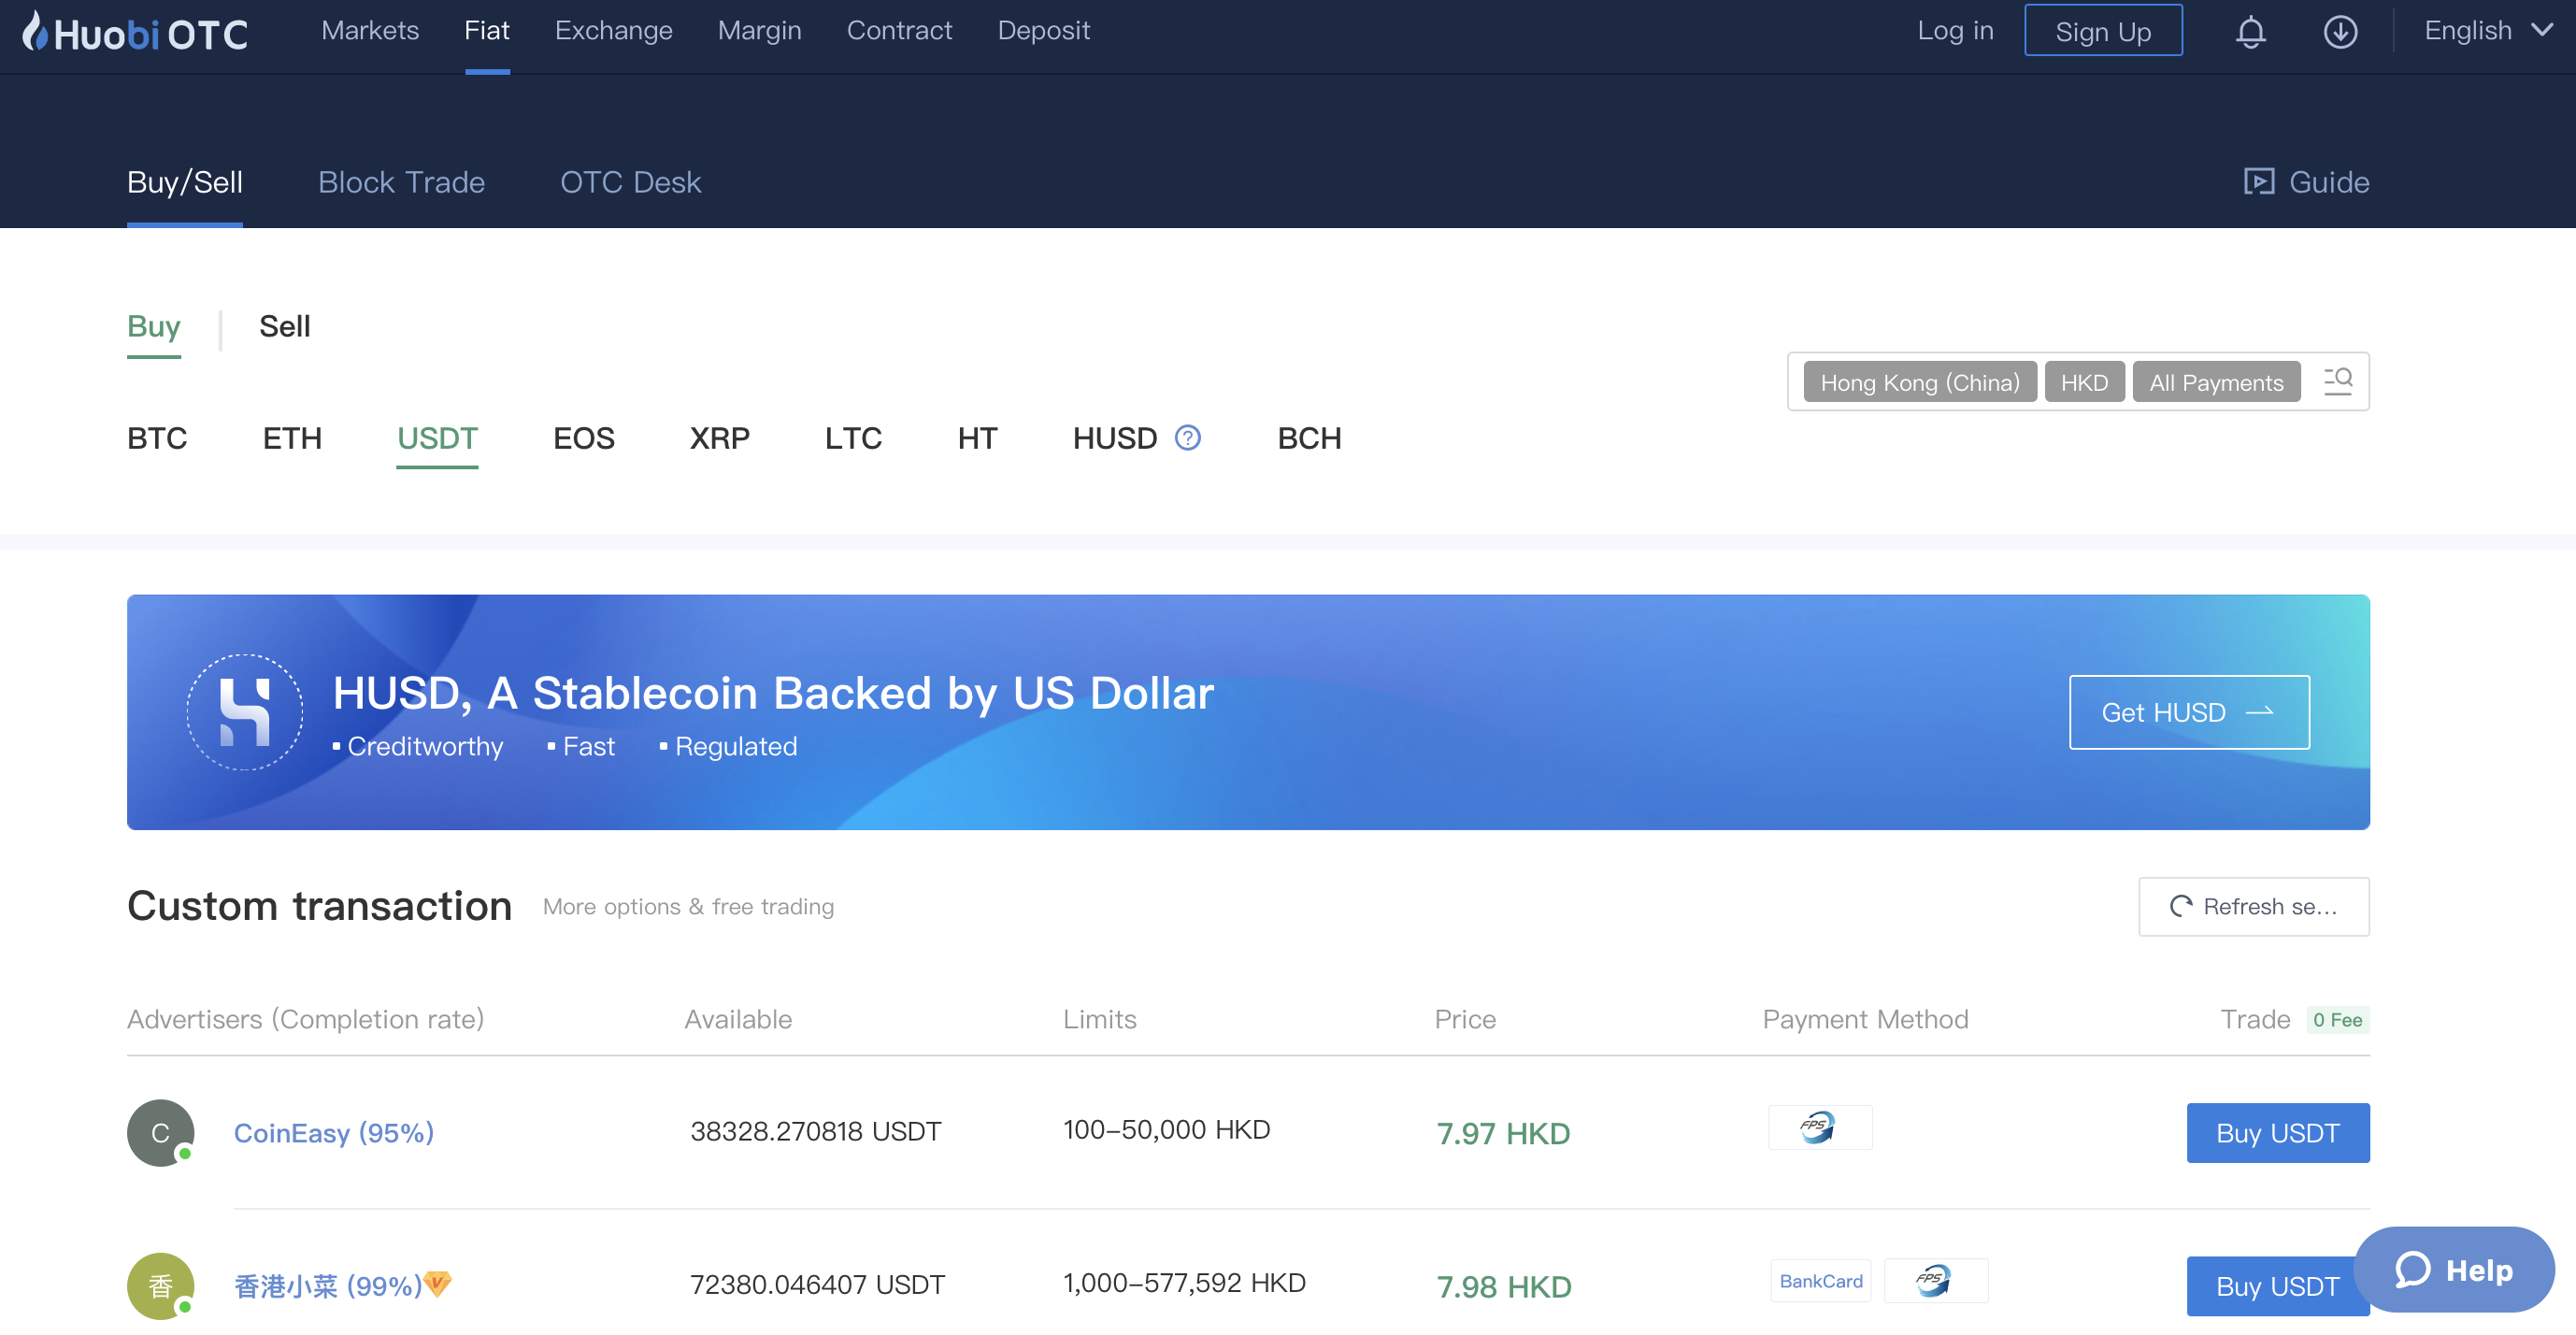Viewport: 2576px width, 1335px height.
Task: Click the BankCard payment tag
Action: 1820,1280
